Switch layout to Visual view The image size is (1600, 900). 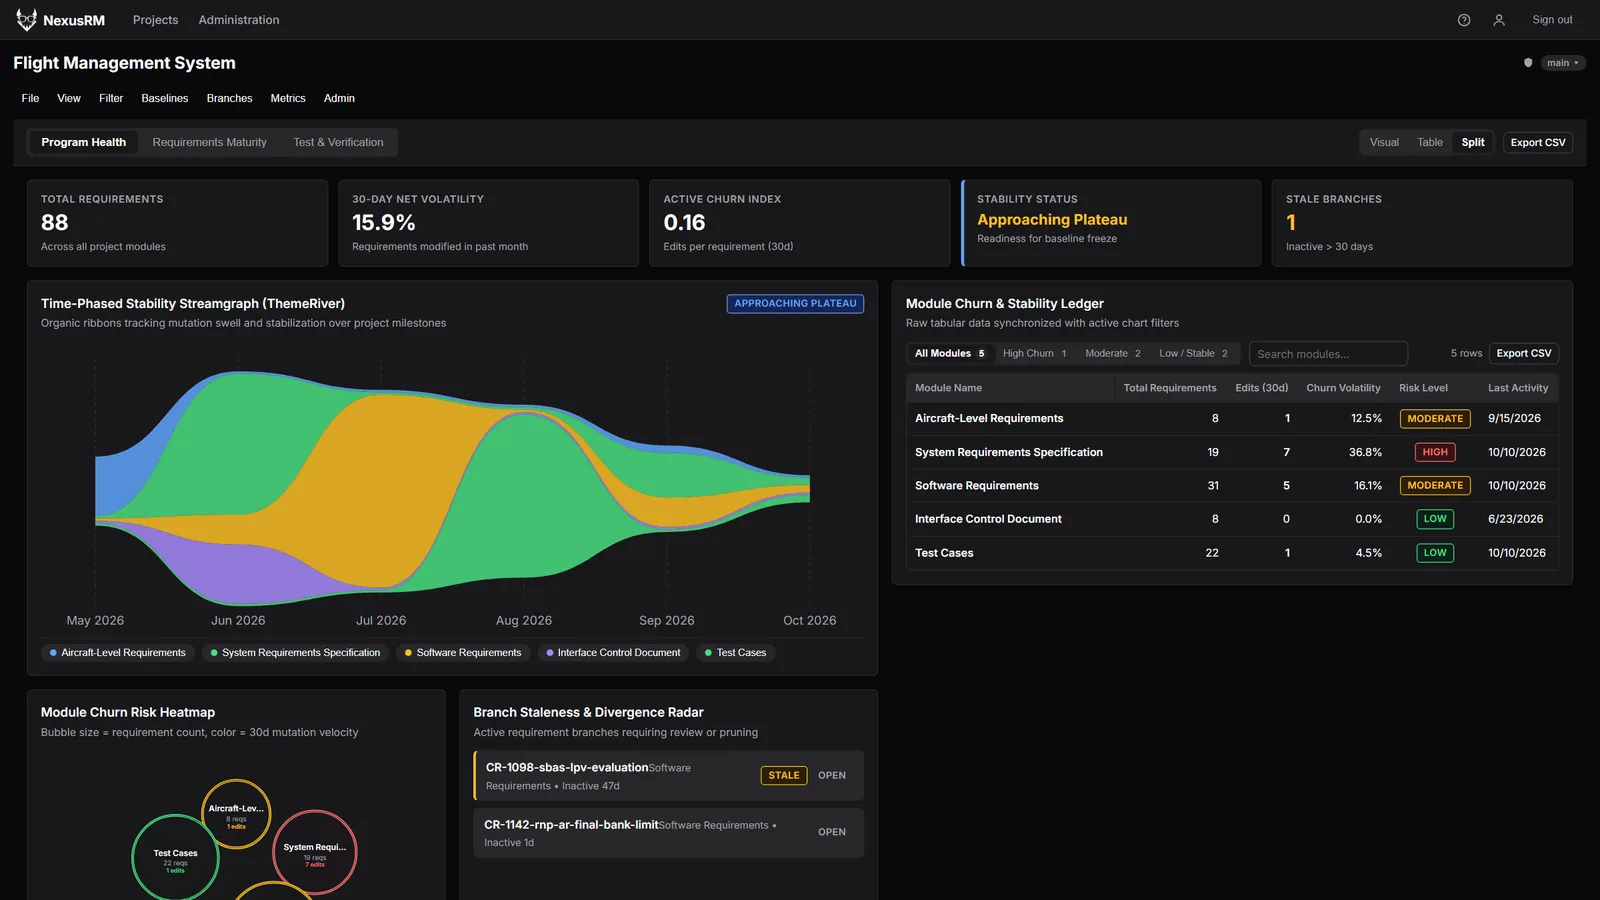(x=1384, y=142)
